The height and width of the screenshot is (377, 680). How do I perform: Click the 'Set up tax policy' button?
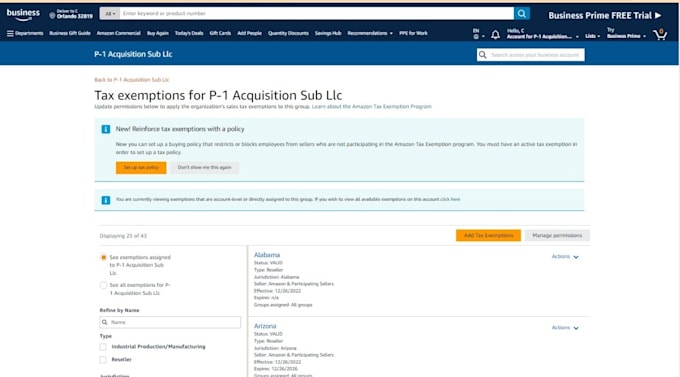141,167
